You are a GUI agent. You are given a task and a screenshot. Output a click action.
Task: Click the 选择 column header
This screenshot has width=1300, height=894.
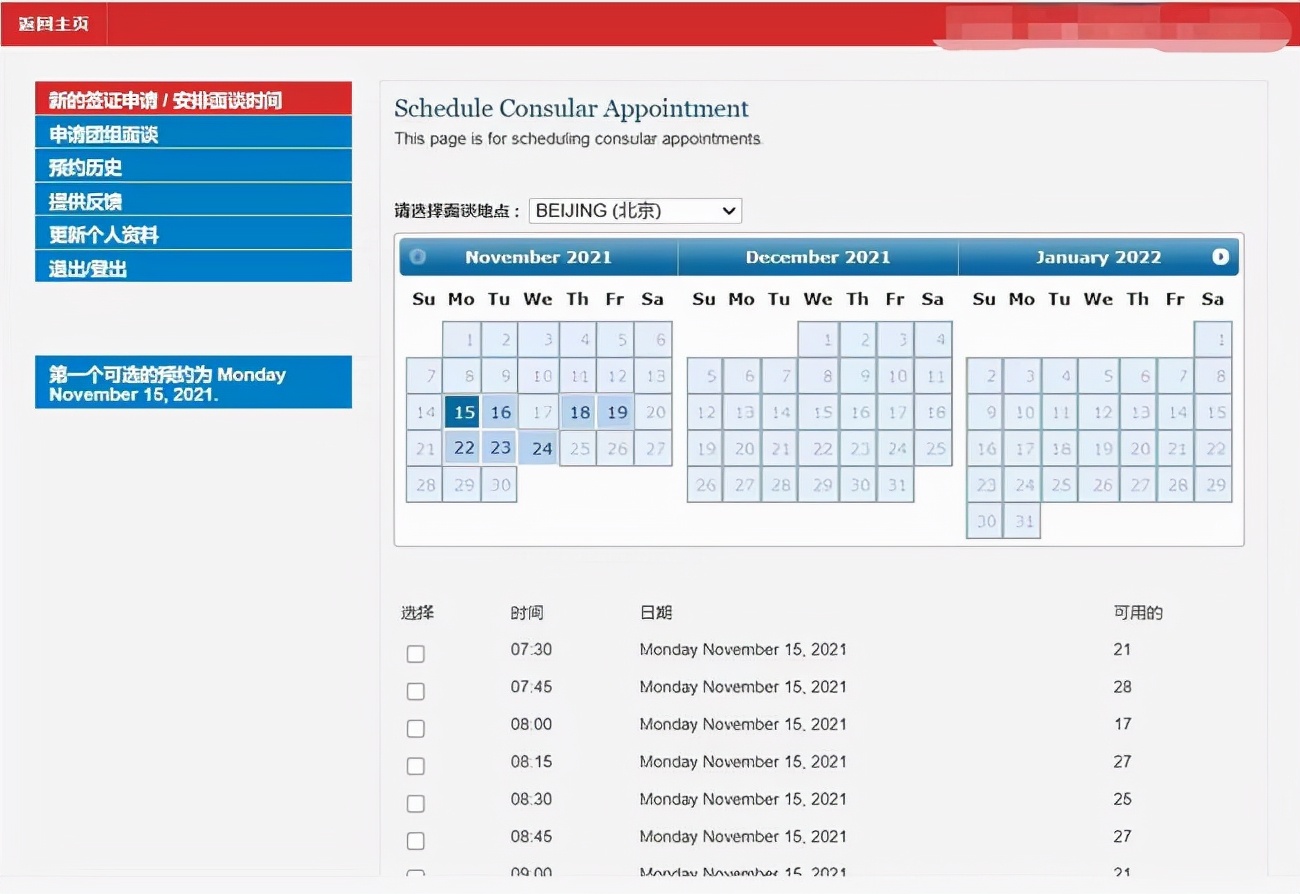(417, 612)
